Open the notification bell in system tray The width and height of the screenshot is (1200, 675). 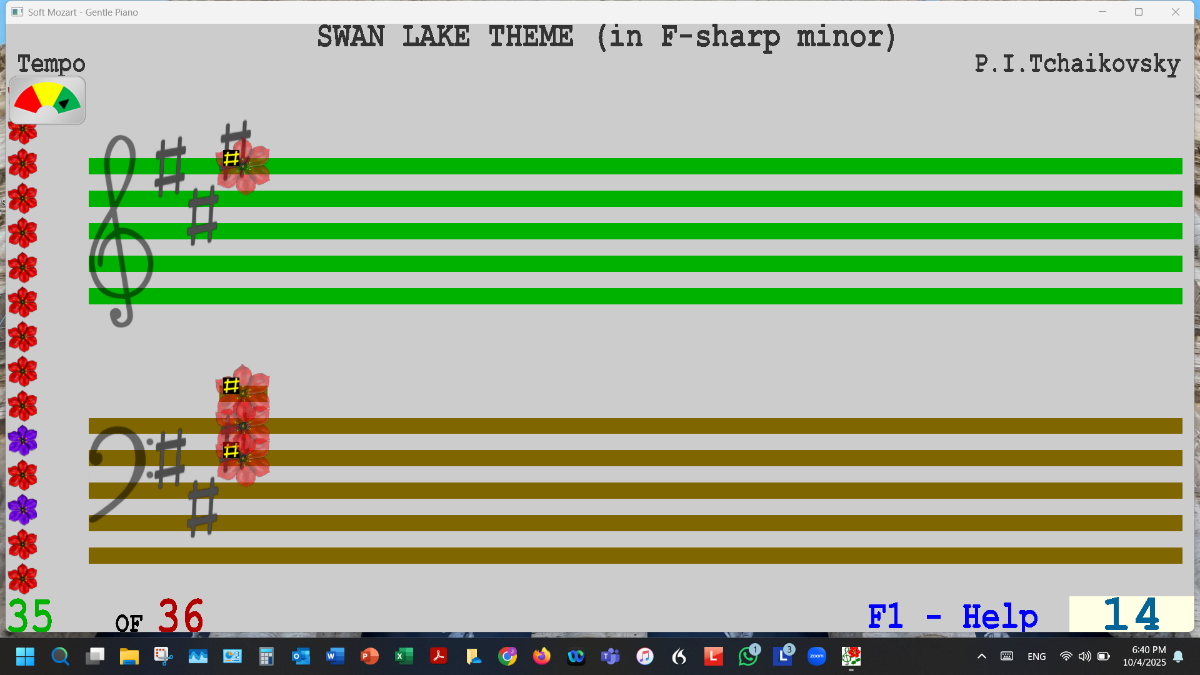click(x=1178, y=656)
